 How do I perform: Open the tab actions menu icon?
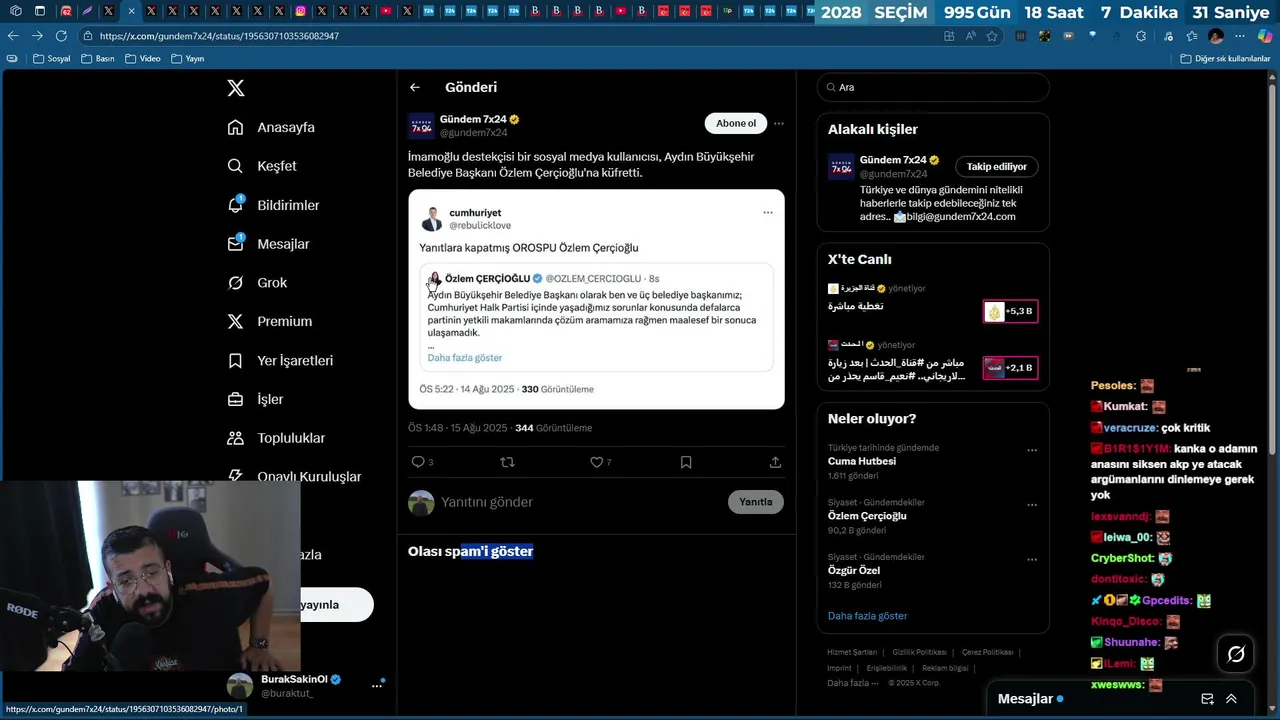pos(39,11)
